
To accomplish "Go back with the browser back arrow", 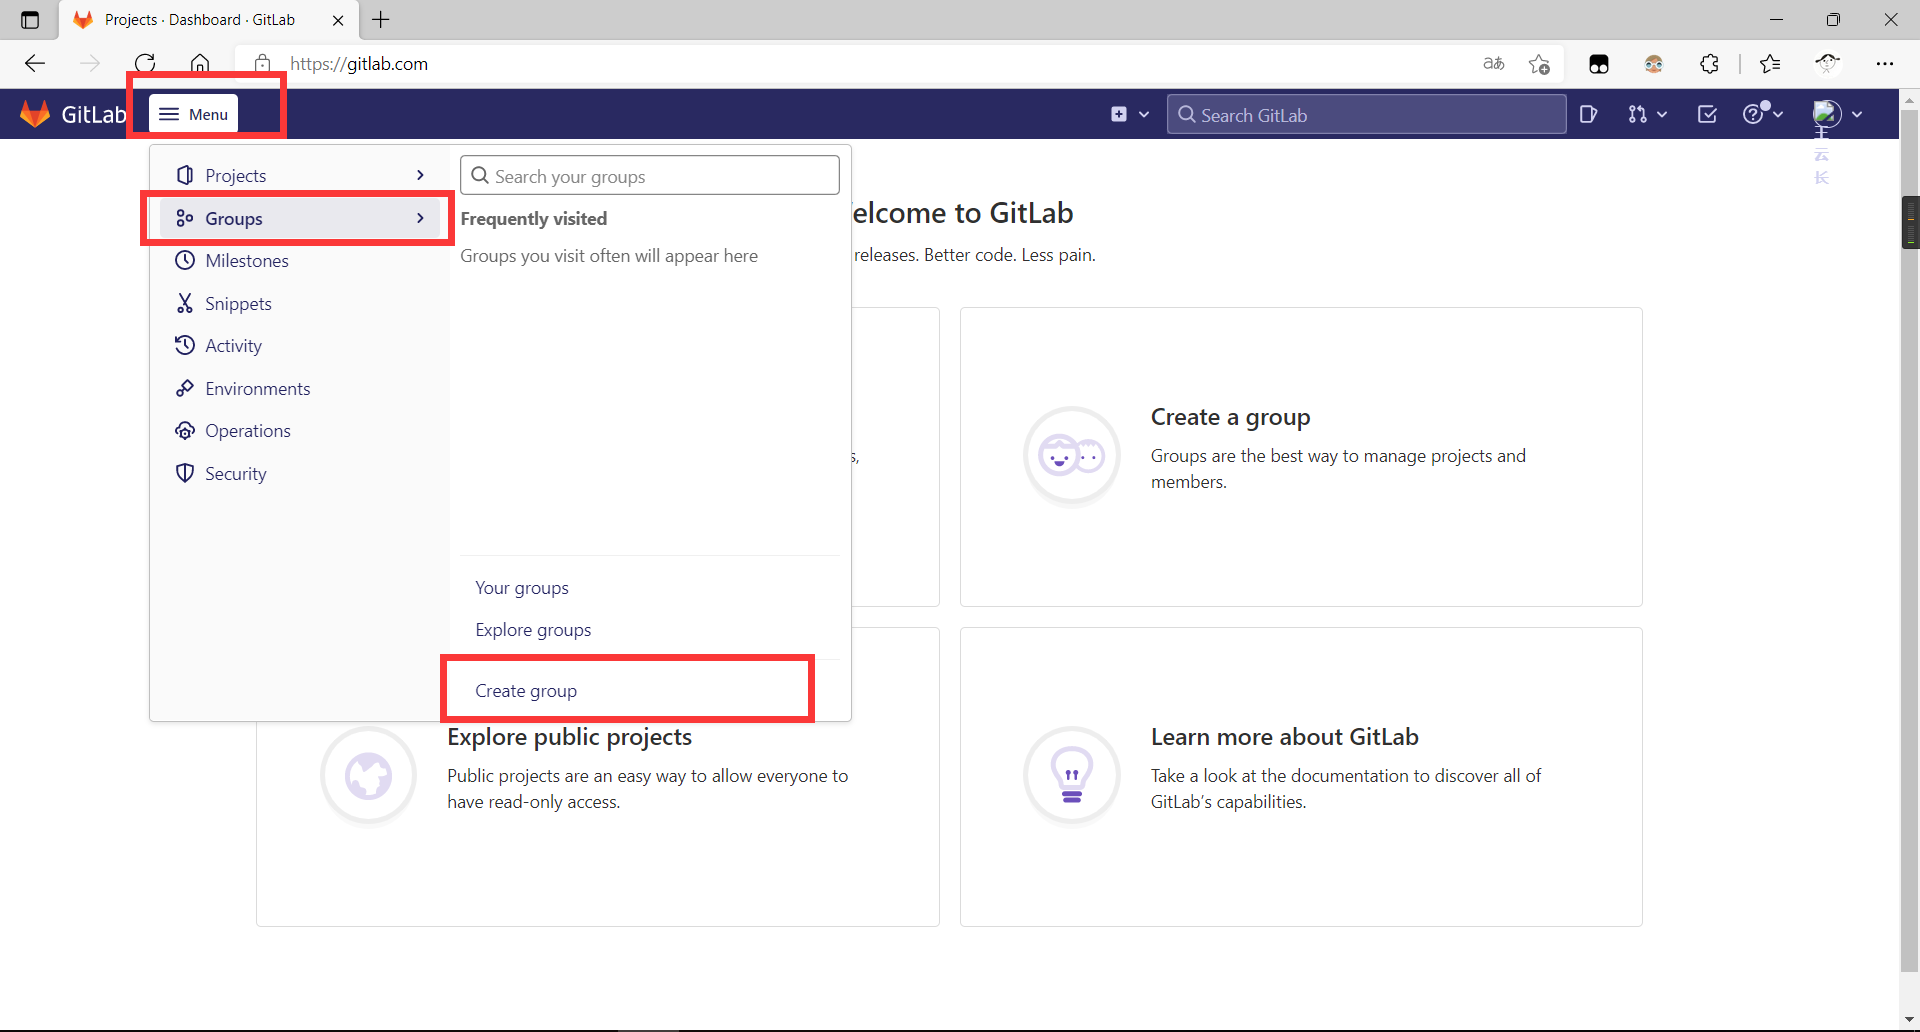I will [35, 64].
